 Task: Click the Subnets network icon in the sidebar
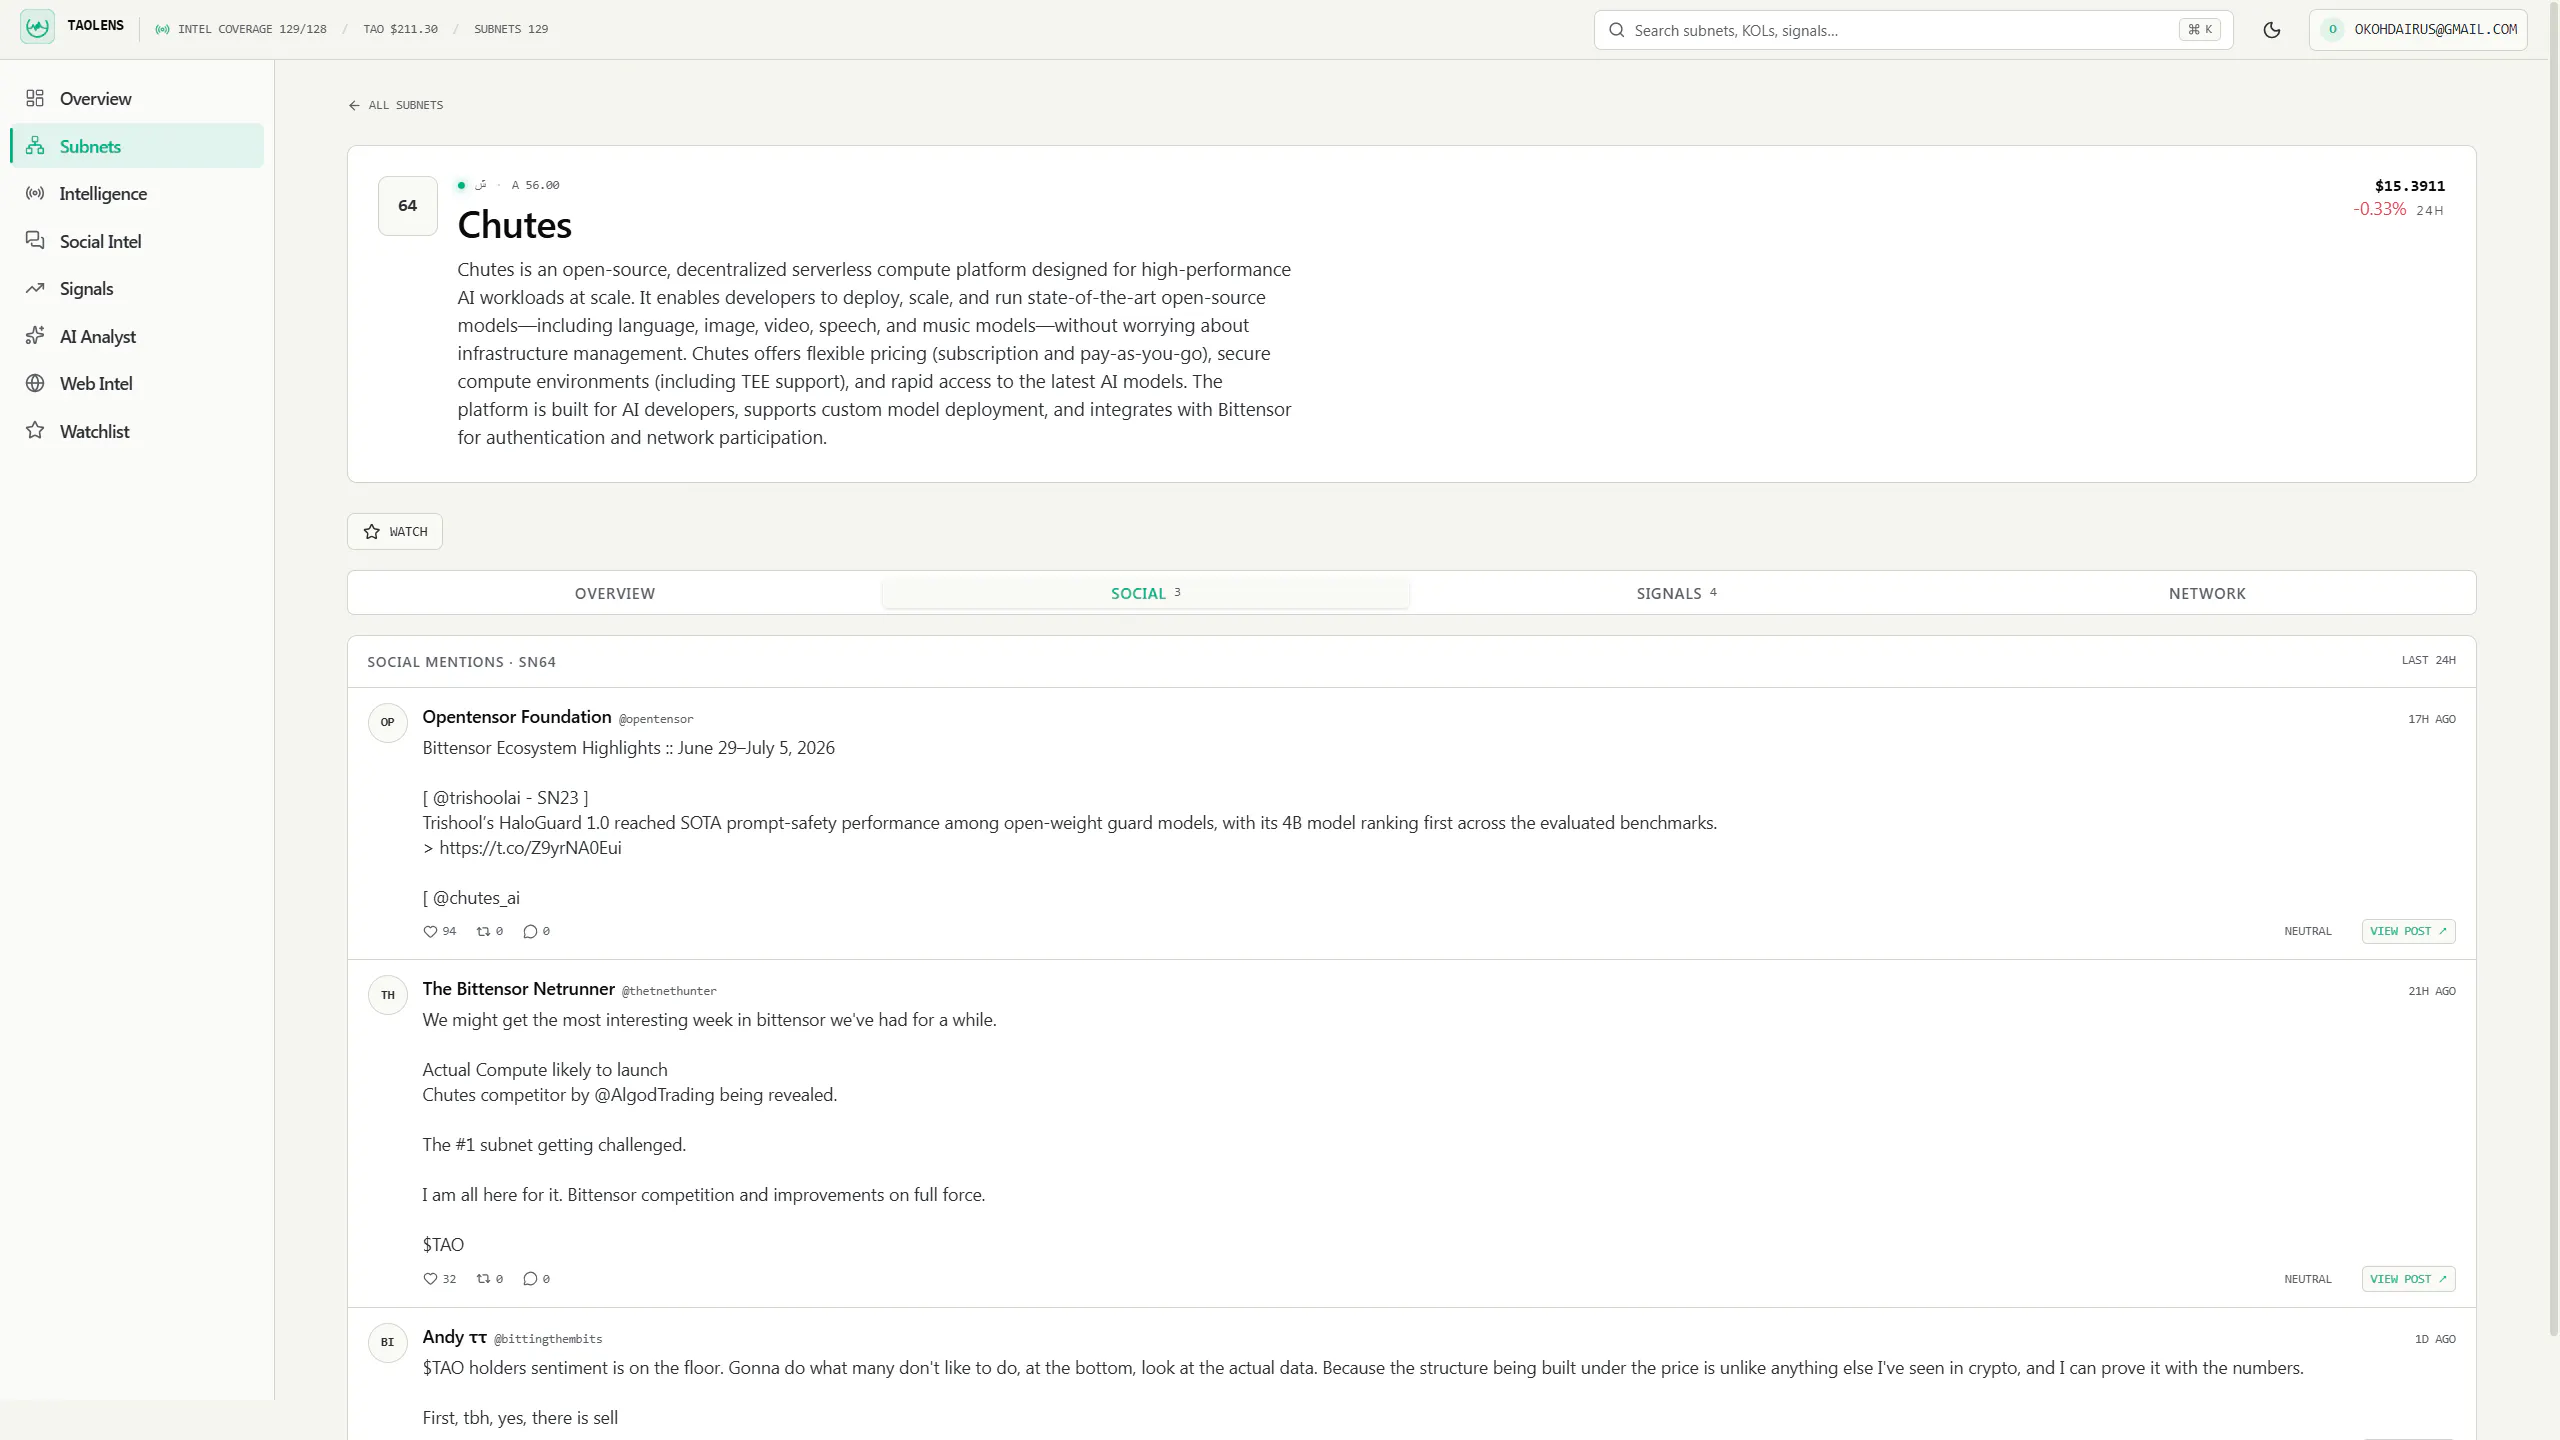[35, 146]
